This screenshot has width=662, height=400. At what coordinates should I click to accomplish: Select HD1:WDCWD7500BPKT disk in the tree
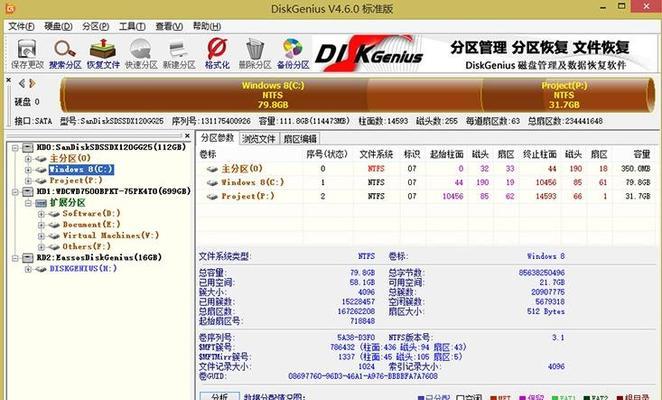114,191
